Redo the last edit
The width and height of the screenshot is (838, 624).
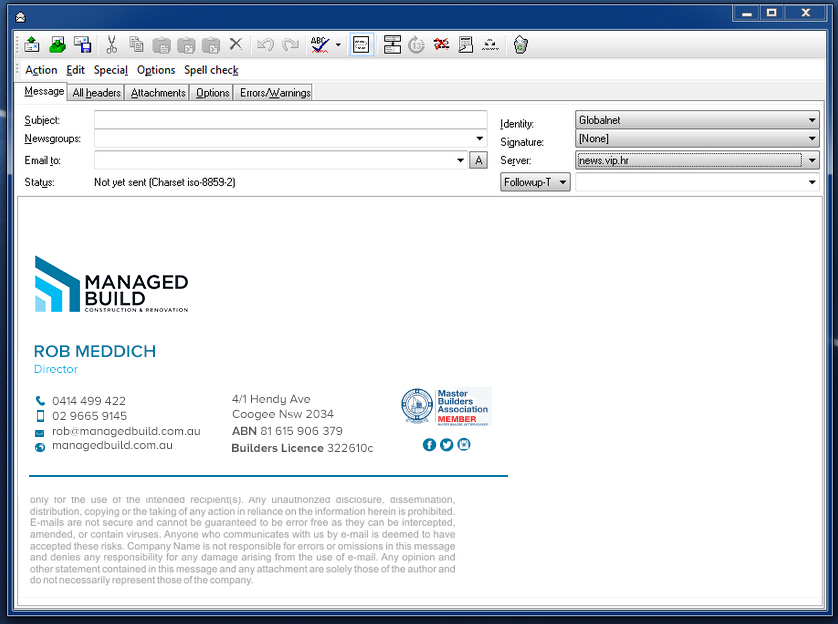point(291,45)
